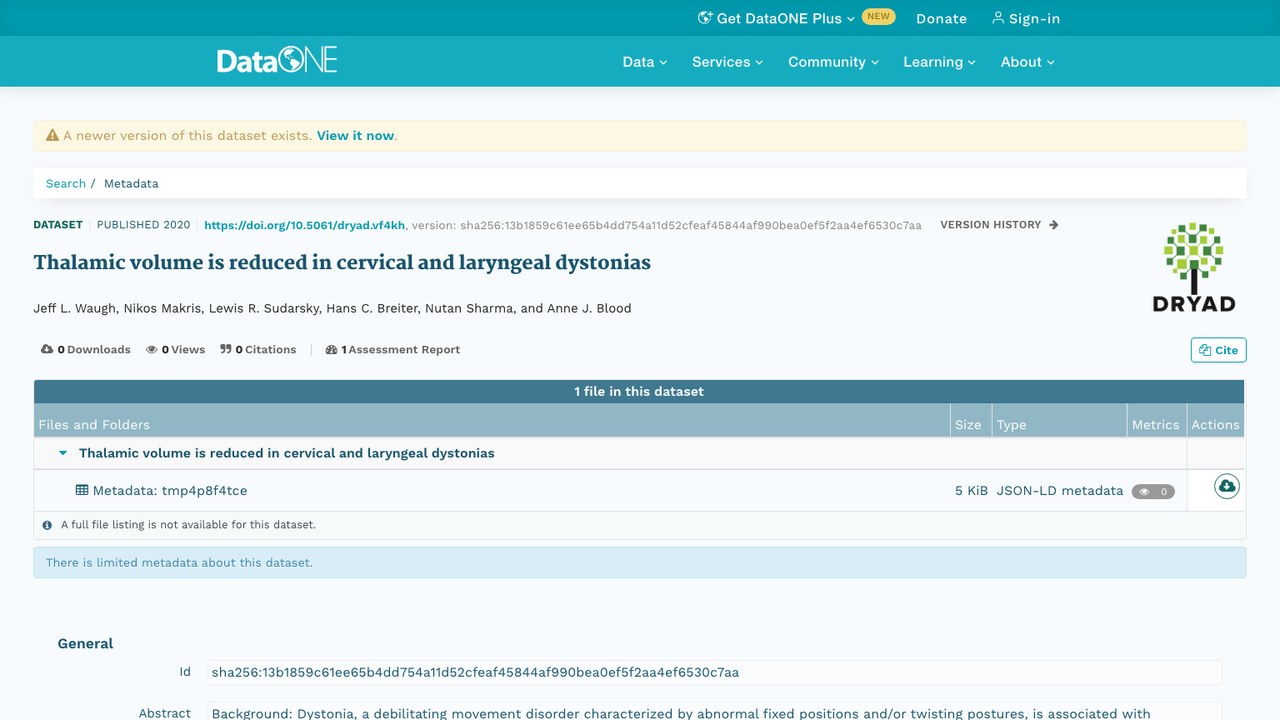Screen dimensions: 1280x720
Task: Click the Id value field
Action: [x=714, y=672]
